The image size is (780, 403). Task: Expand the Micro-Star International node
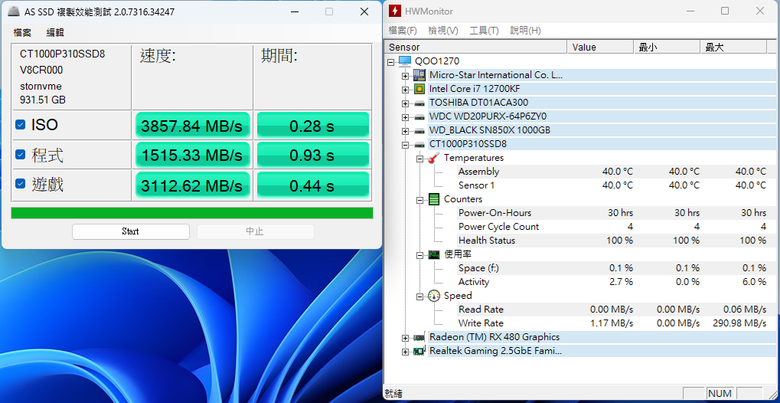405,76
